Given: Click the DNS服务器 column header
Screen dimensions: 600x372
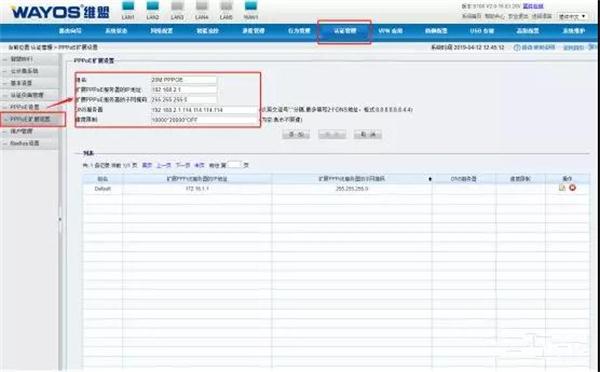Looking at the screenshot, I should click(x=464, y=179).
